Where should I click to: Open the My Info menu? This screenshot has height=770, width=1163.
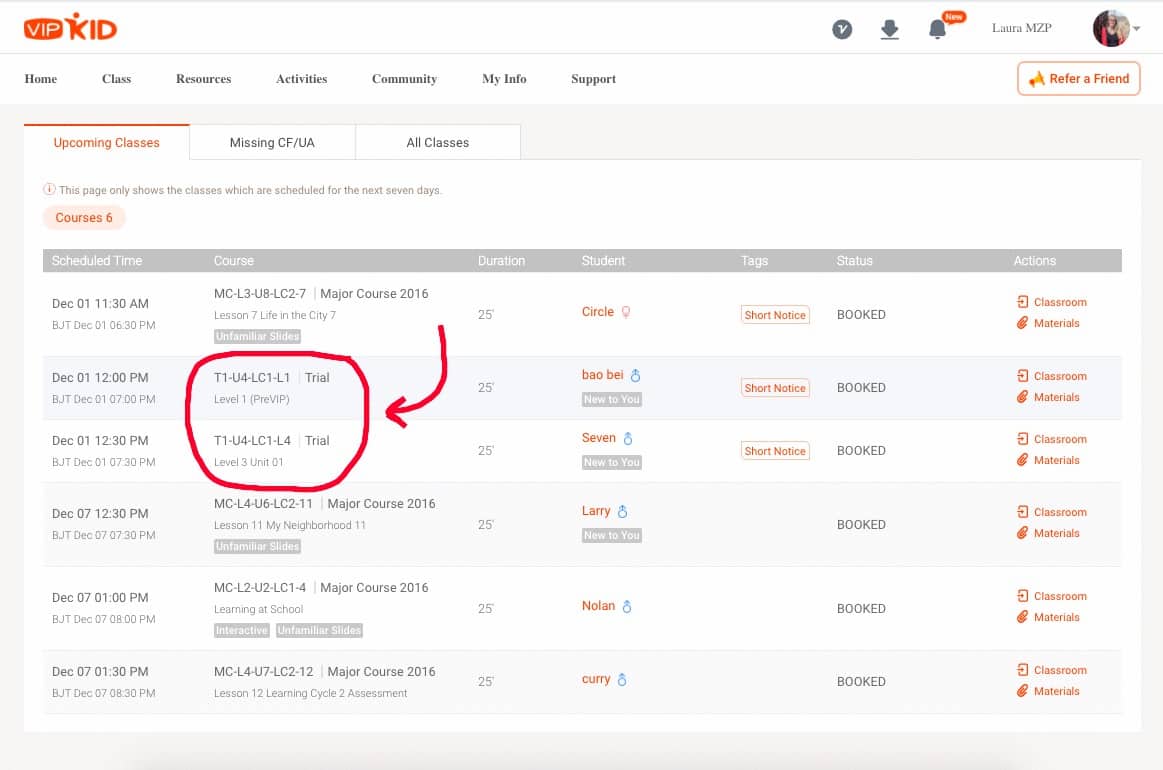(503, 79)
